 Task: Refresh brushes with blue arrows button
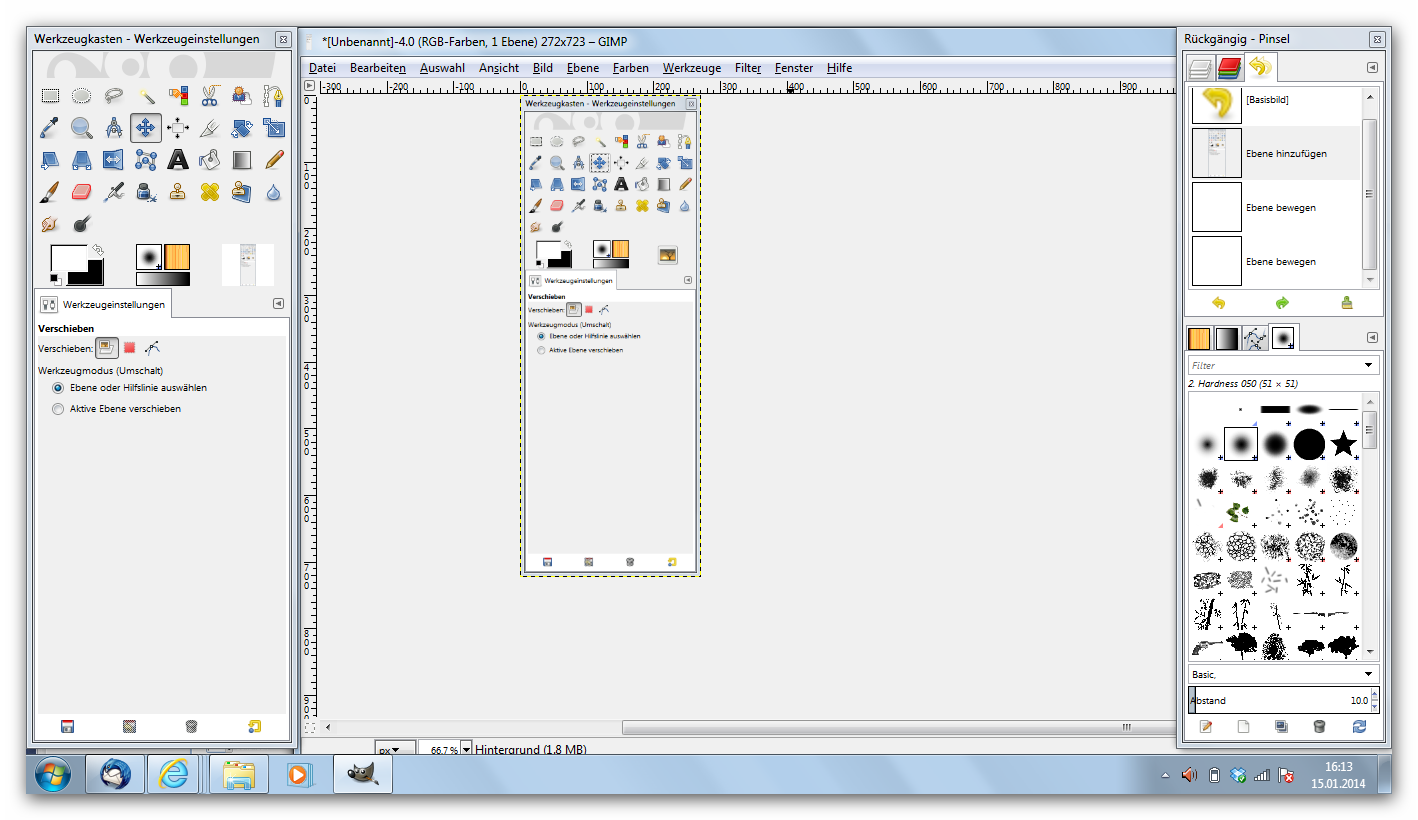point(1359,727)
